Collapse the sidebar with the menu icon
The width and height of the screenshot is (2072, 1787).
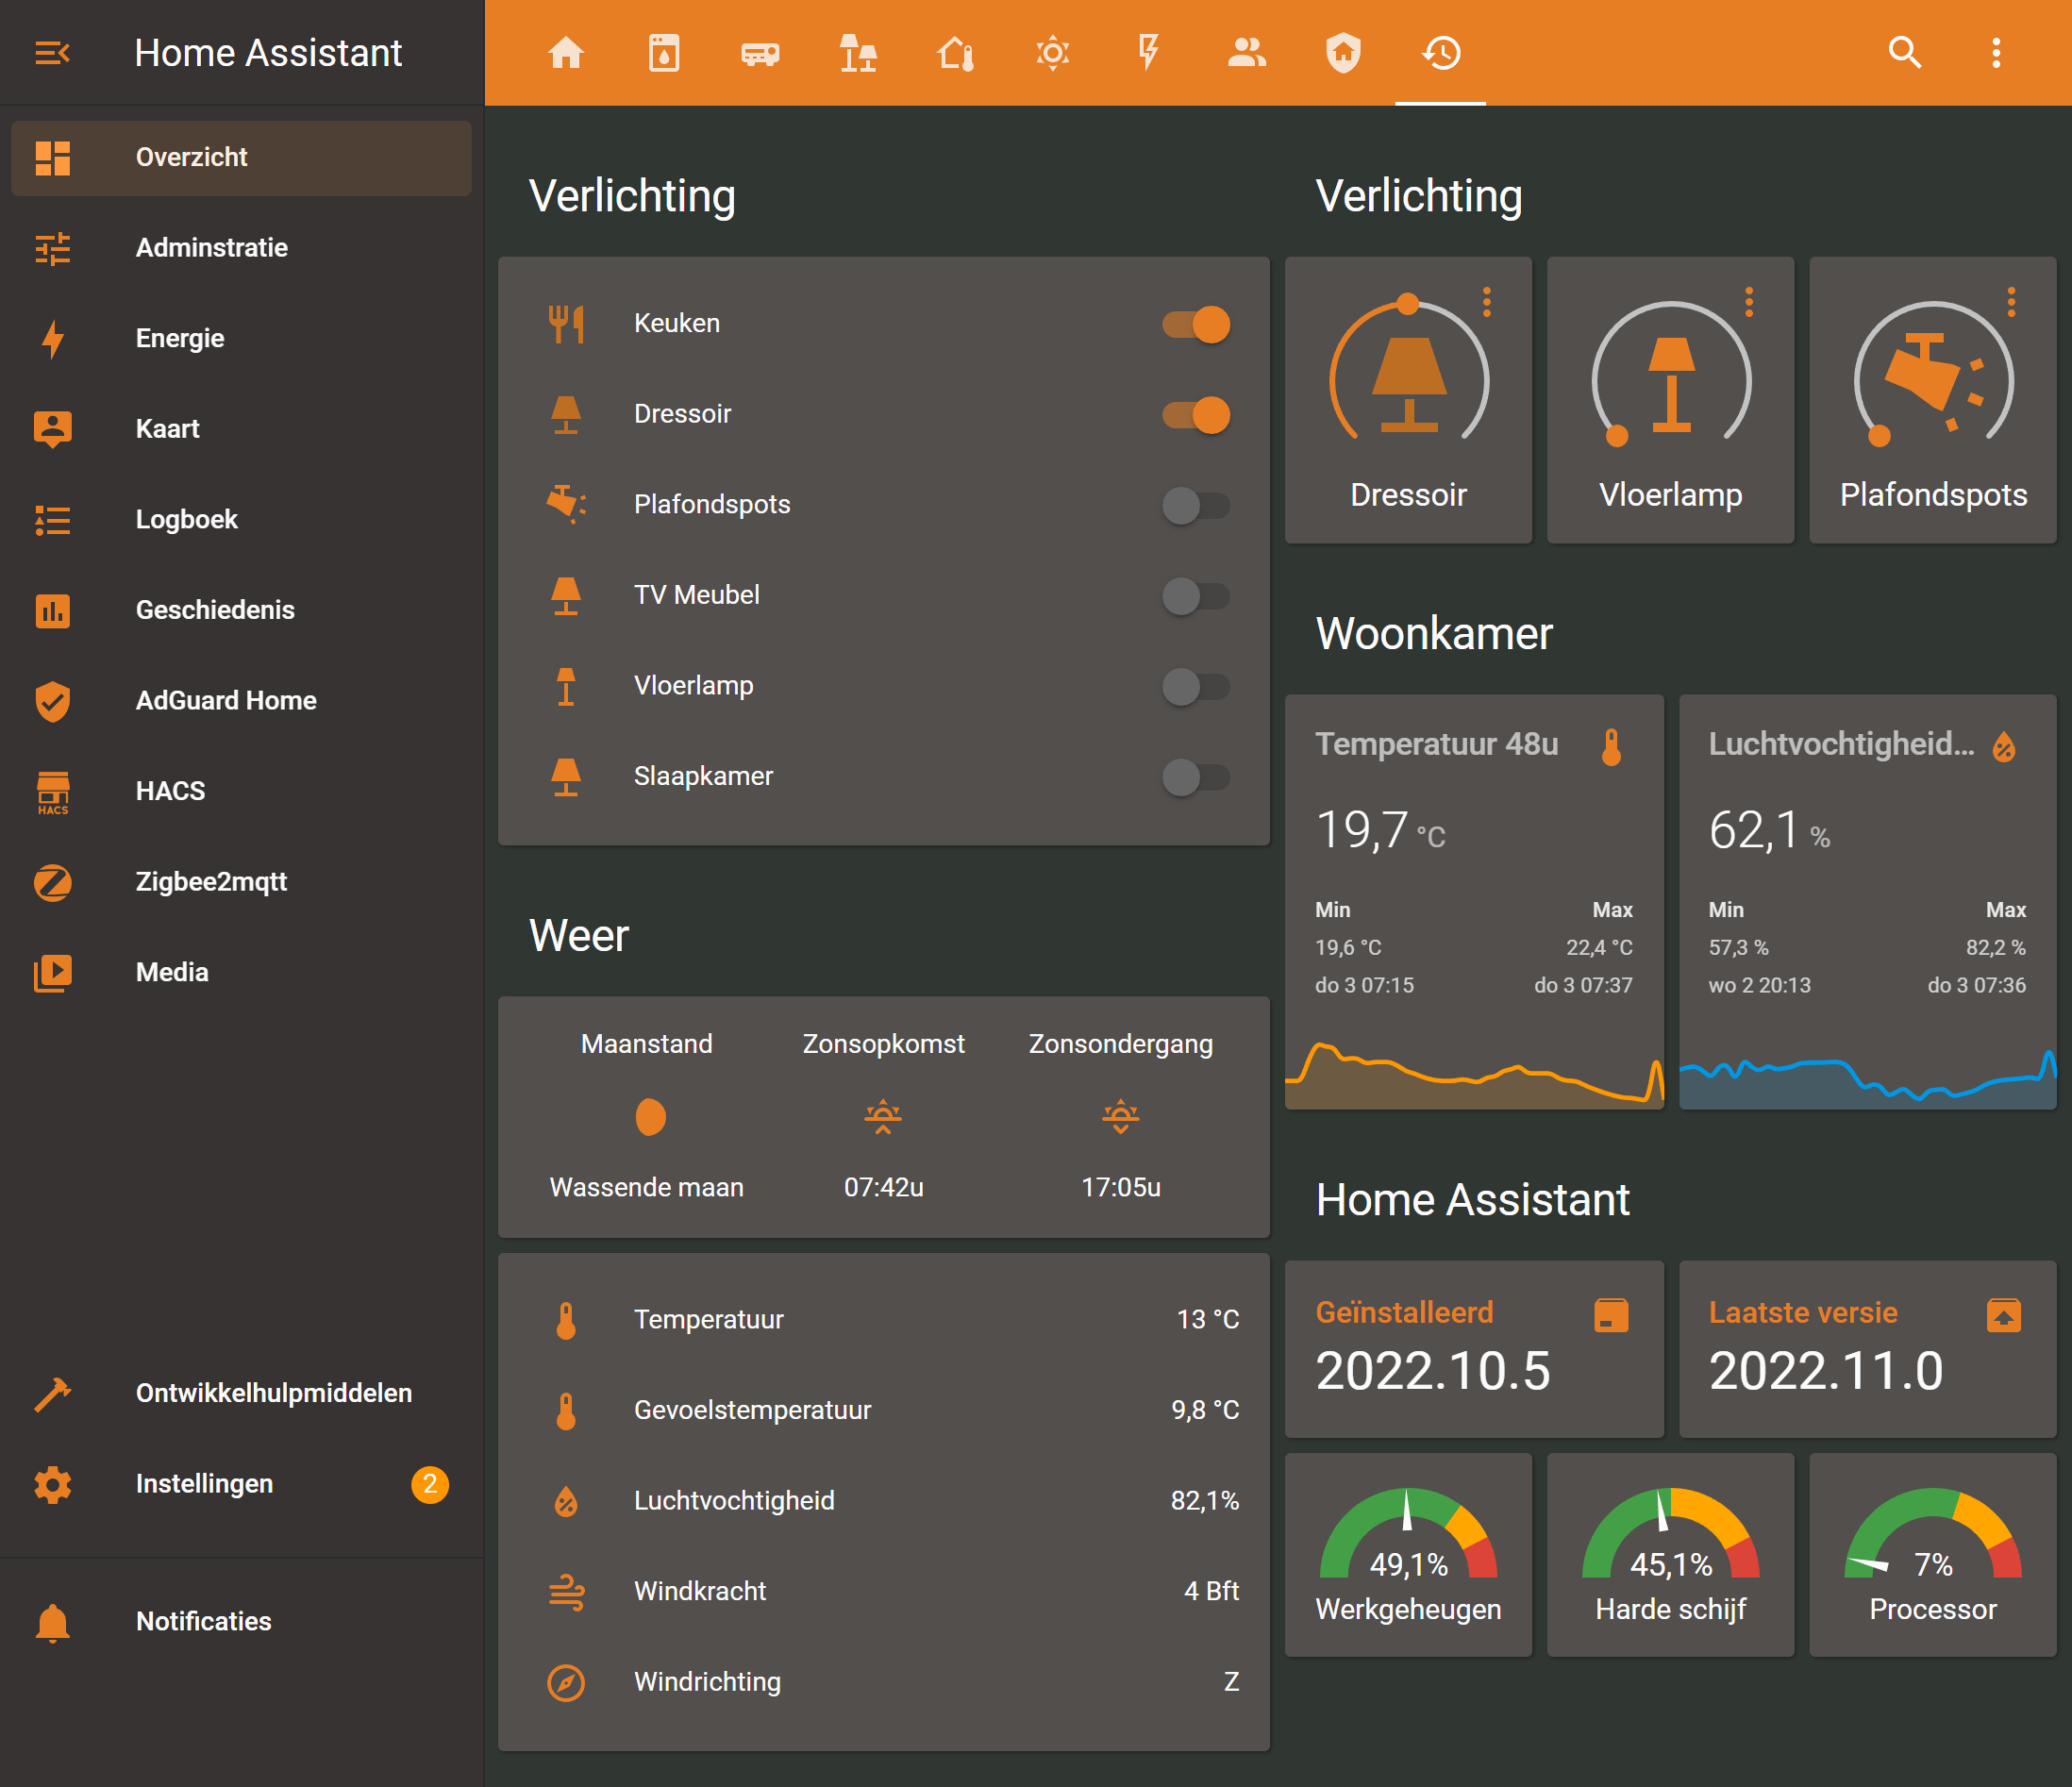point(52,52)
